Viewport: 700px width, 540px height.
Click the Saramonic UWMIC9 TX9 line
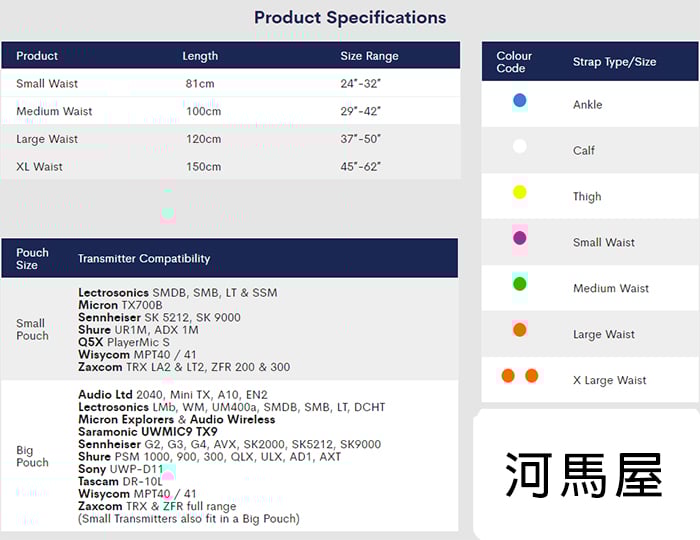(x=148, y=432)
